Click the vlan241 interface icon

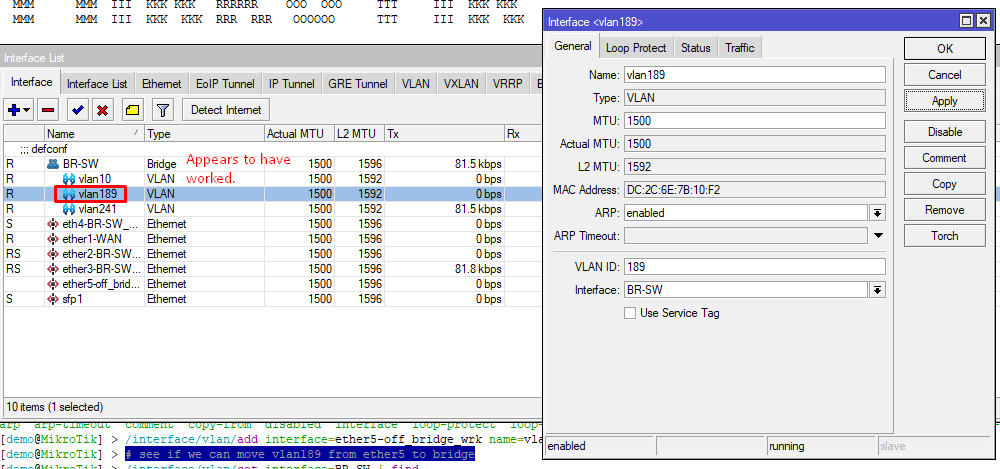click(69, 209)
